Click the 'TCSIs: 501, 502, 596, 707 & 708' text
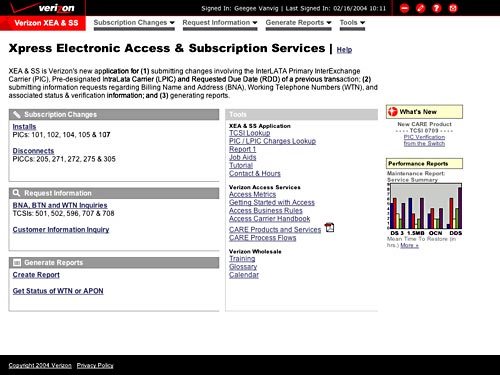 coord(63,213)
